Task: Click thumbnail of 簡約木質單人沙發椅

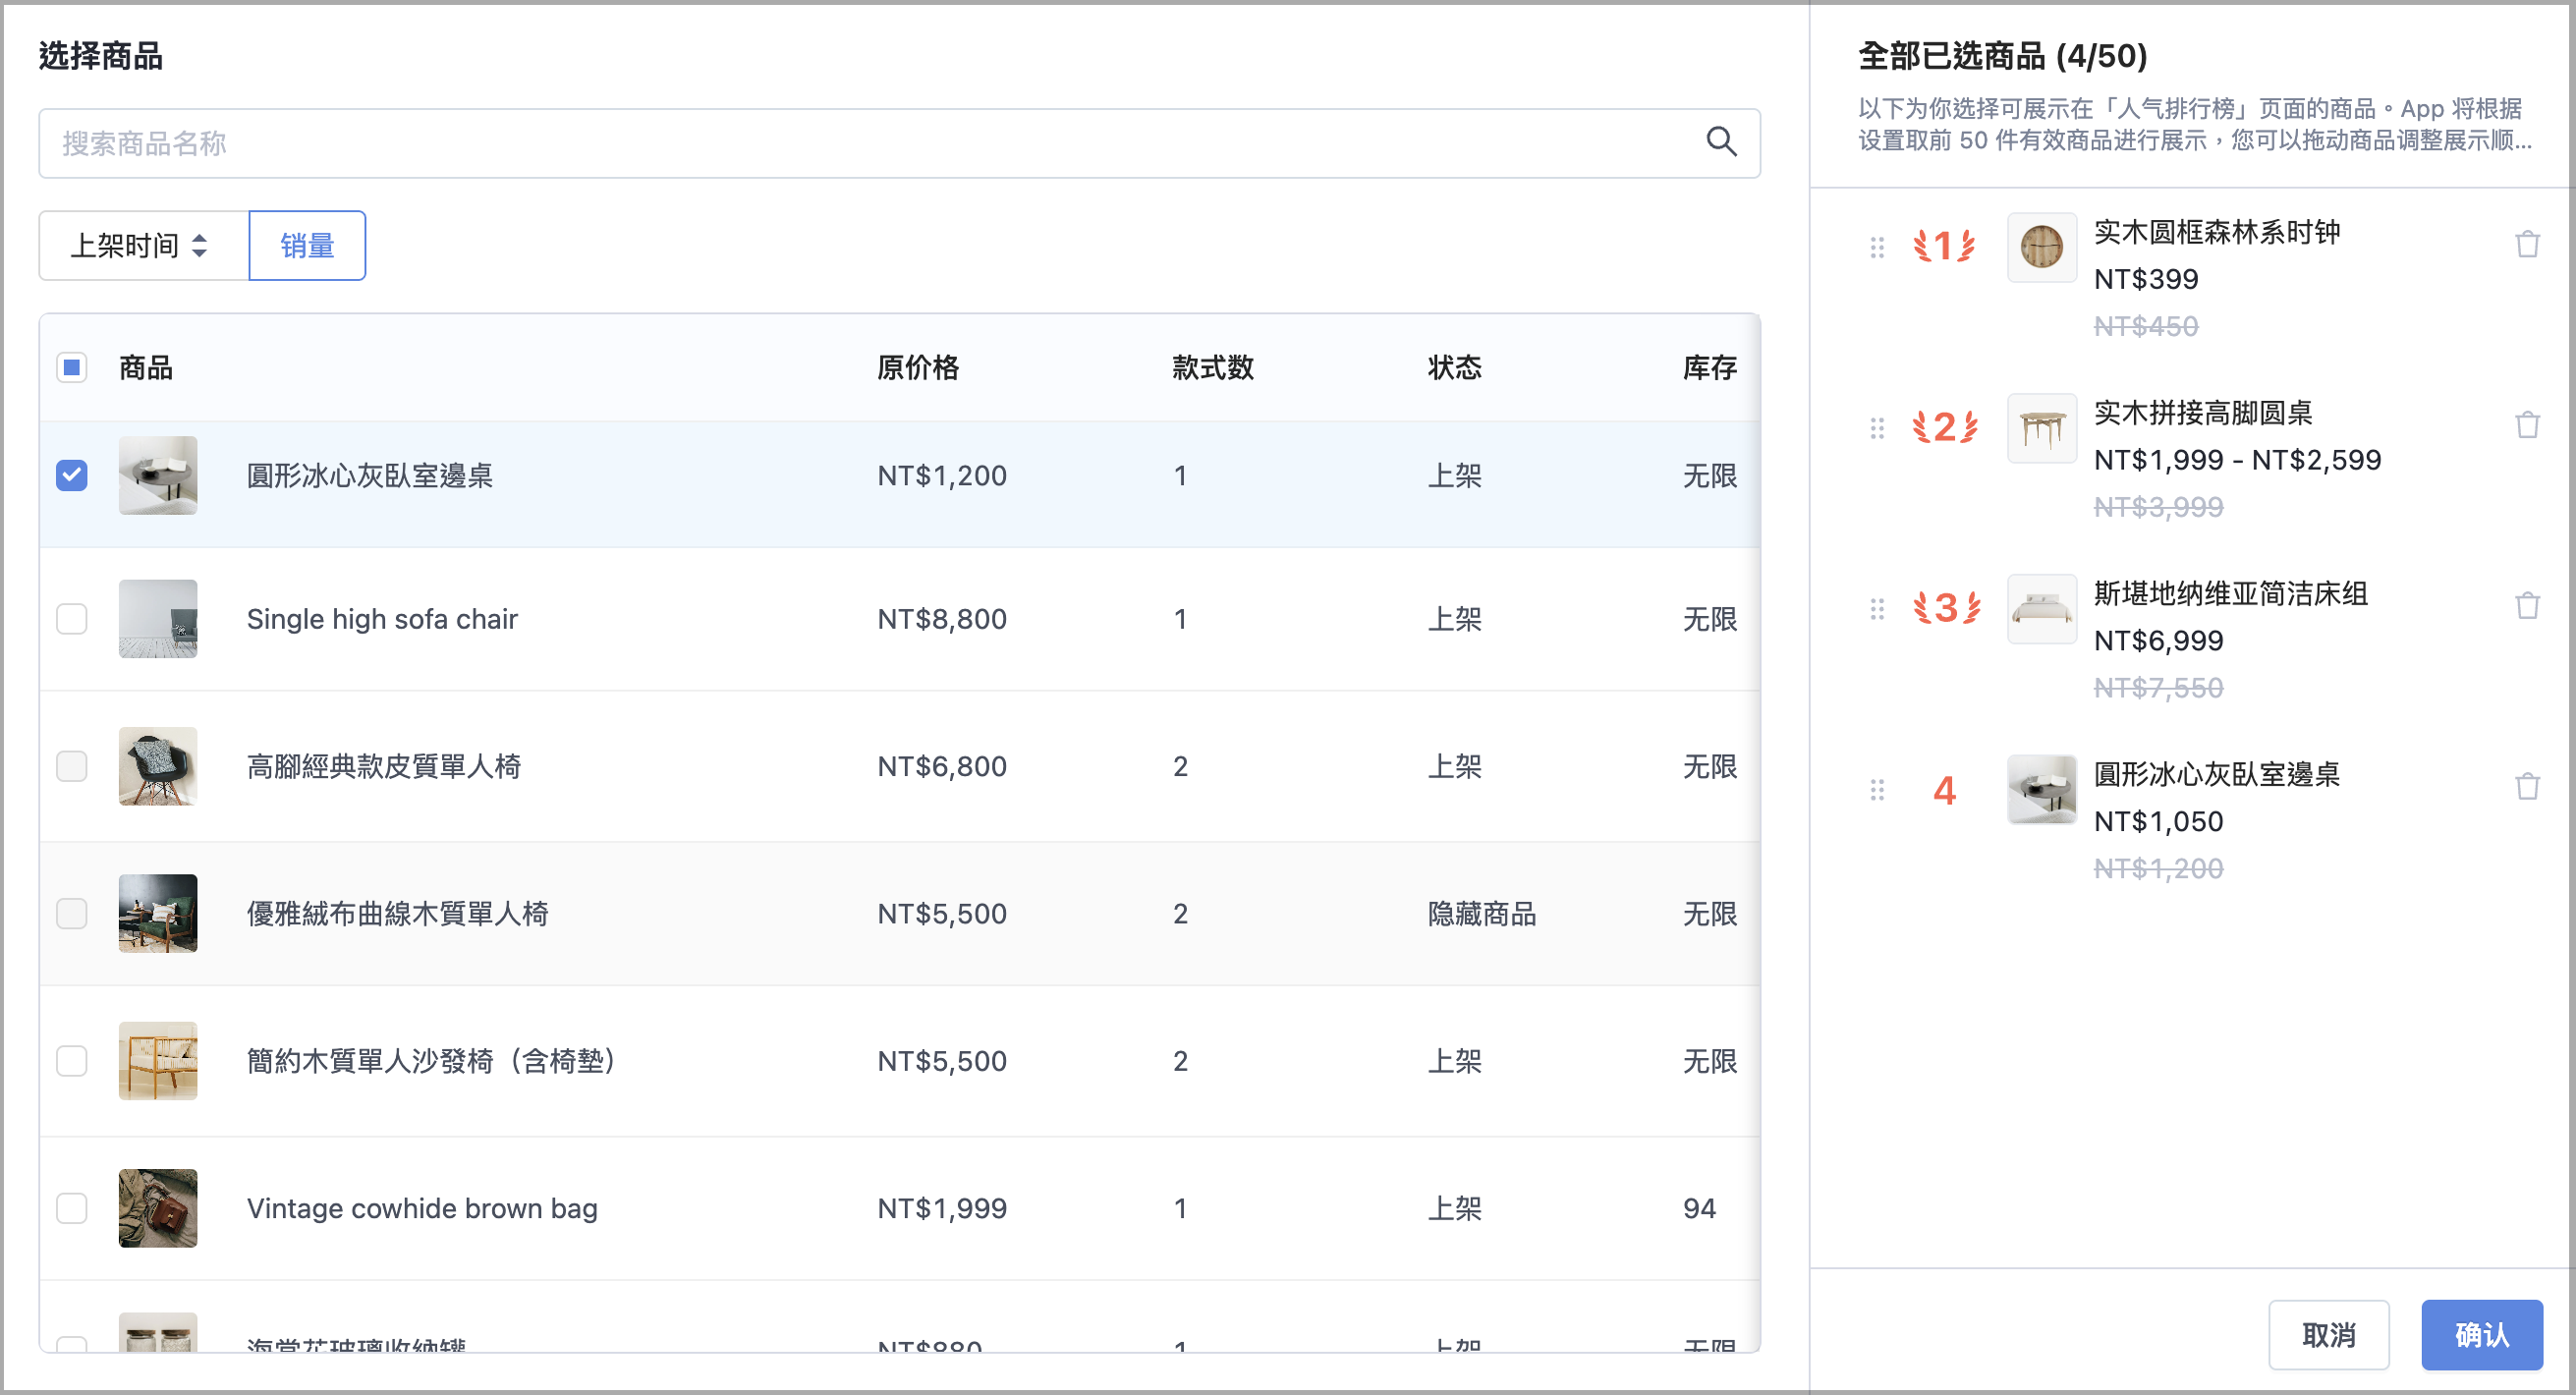Action: click(158, 1060)
